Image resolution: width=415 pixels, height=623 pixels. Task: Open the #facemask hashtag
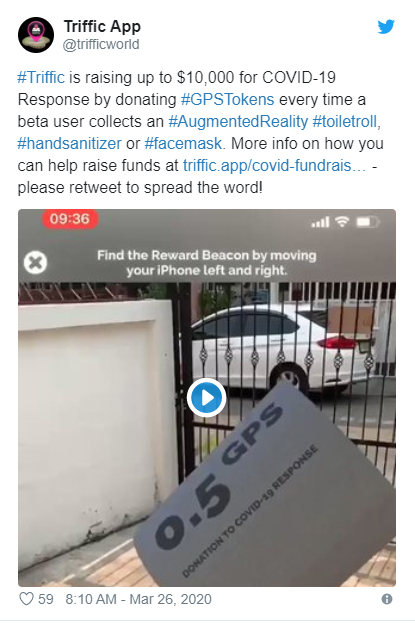coord(183,143)
